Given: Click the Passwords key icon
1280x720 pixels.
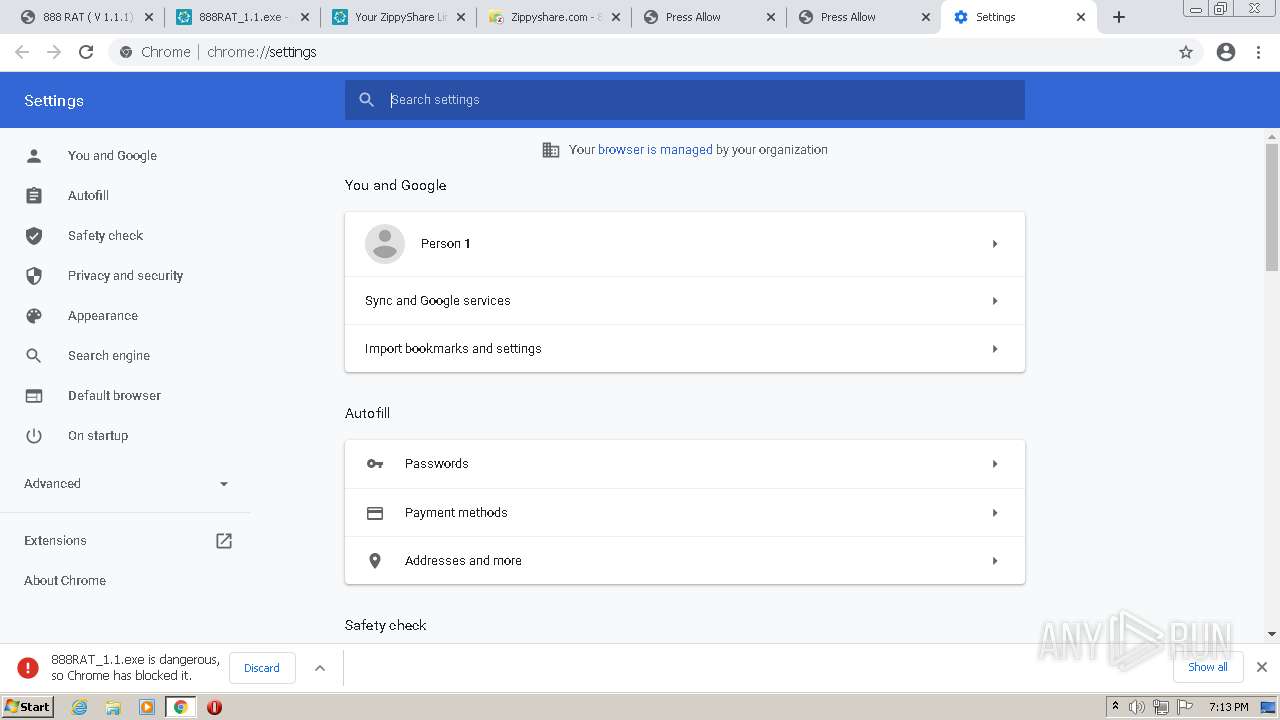Looking at the screenshot, I should tap(375, 464).
